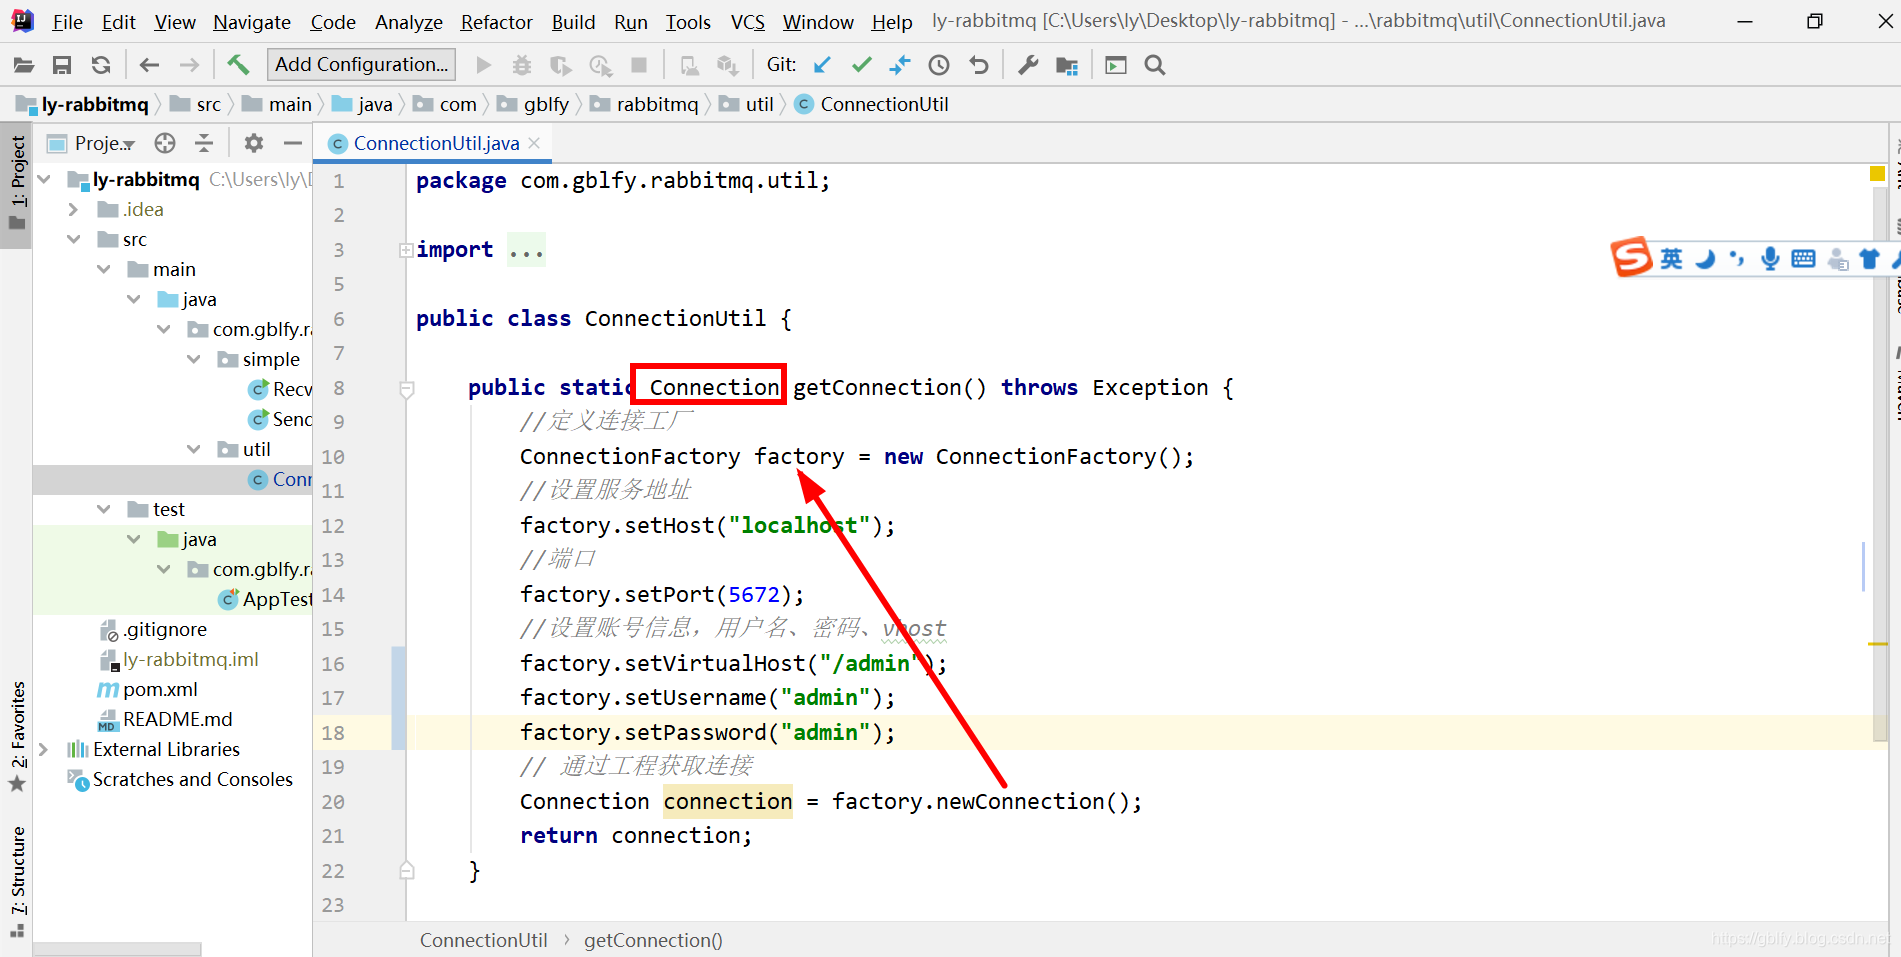Click the Open folder toolbar icon
Image resolution: width=1901 pixels, height=957 pixels.
pyautogui.click(x=24, y=65)
